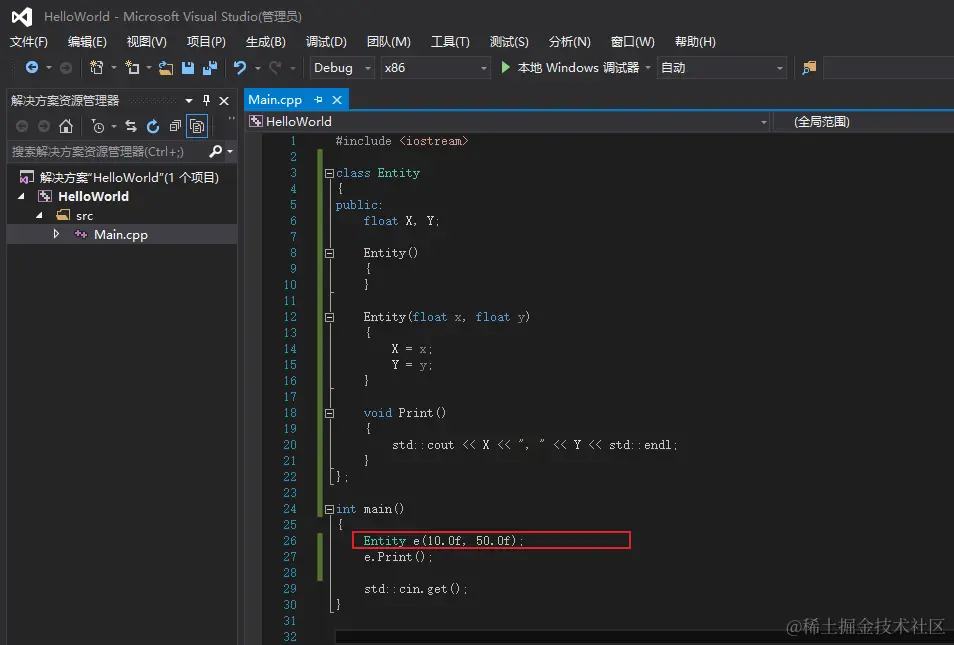
Task: Click the Open File folder icon
Action: (165, 68)
